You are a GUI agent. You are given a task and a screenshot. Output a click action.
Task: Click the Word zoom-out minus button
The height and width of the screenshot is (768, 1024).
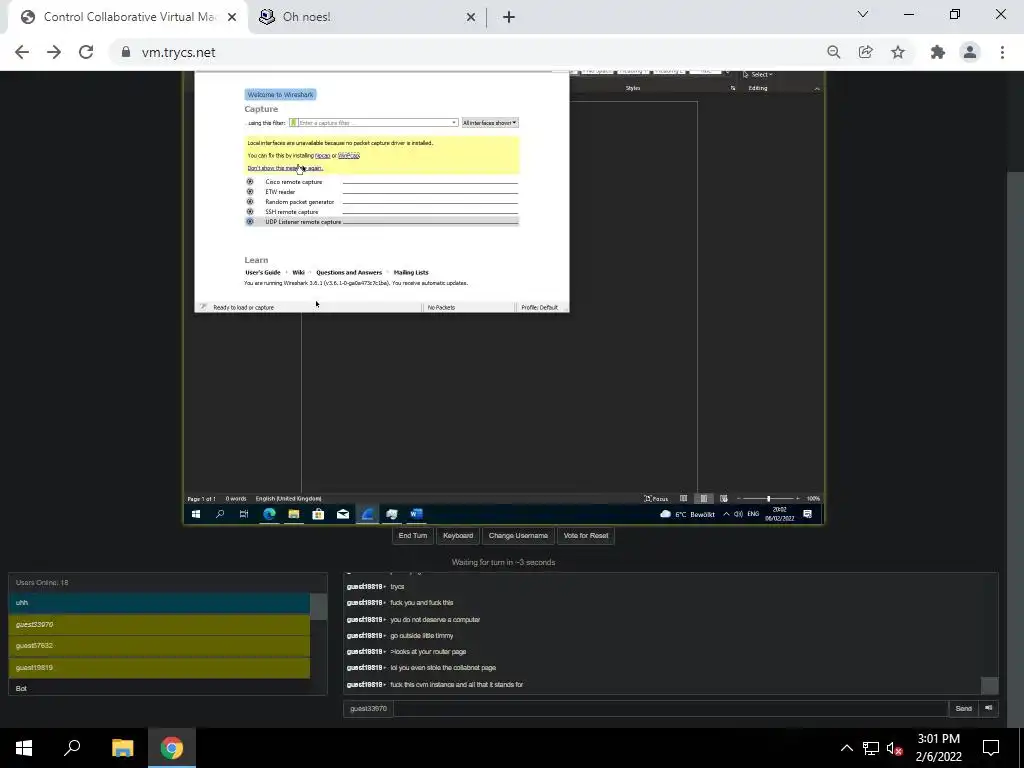[x=739, y=498]
